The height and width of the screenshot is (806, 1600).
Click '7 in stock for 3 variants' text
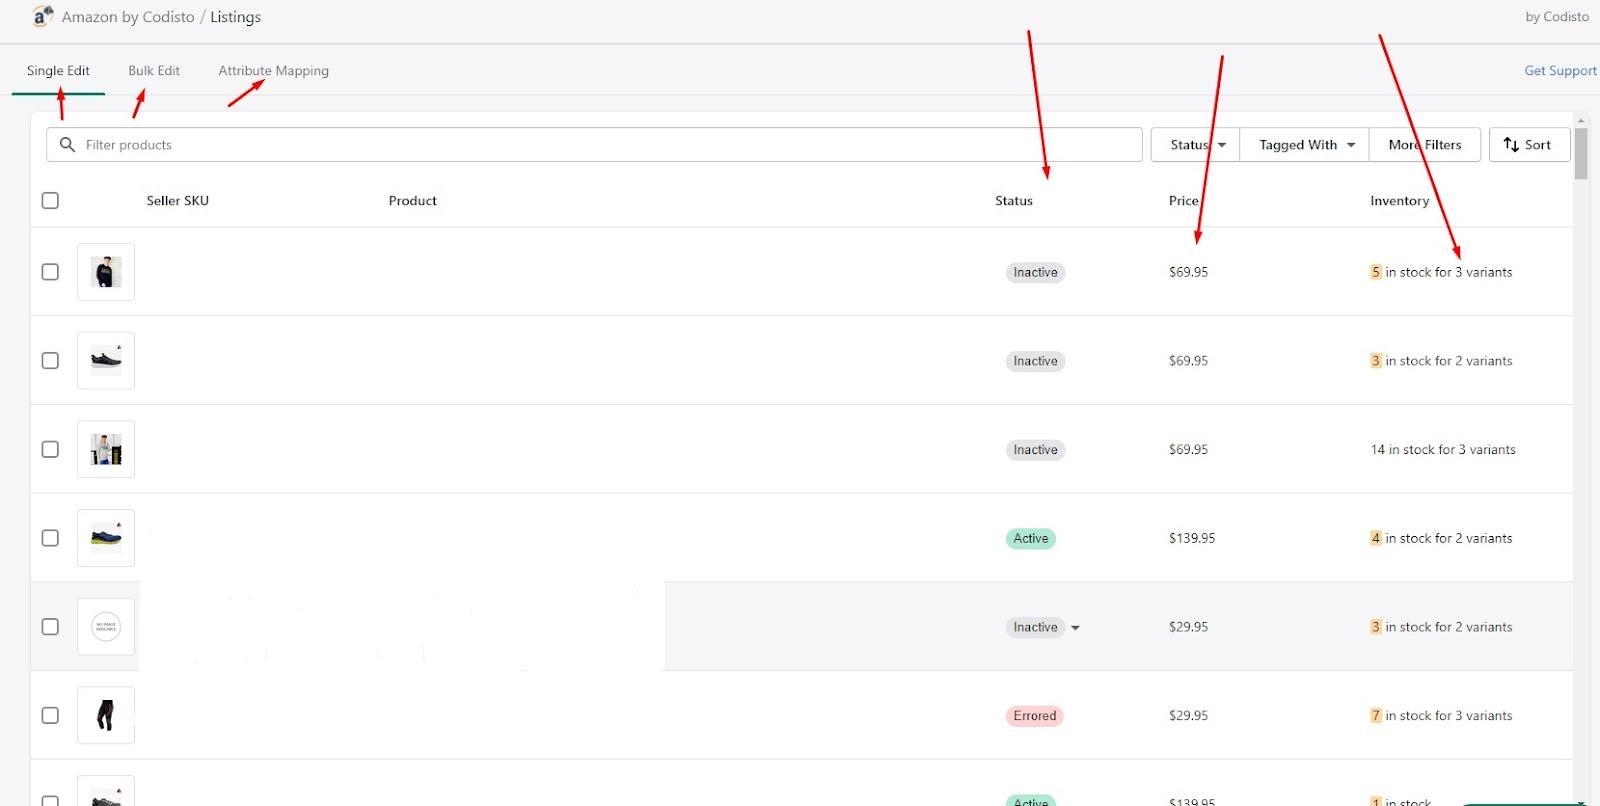pyautogui.click(x=1441, y=716)
